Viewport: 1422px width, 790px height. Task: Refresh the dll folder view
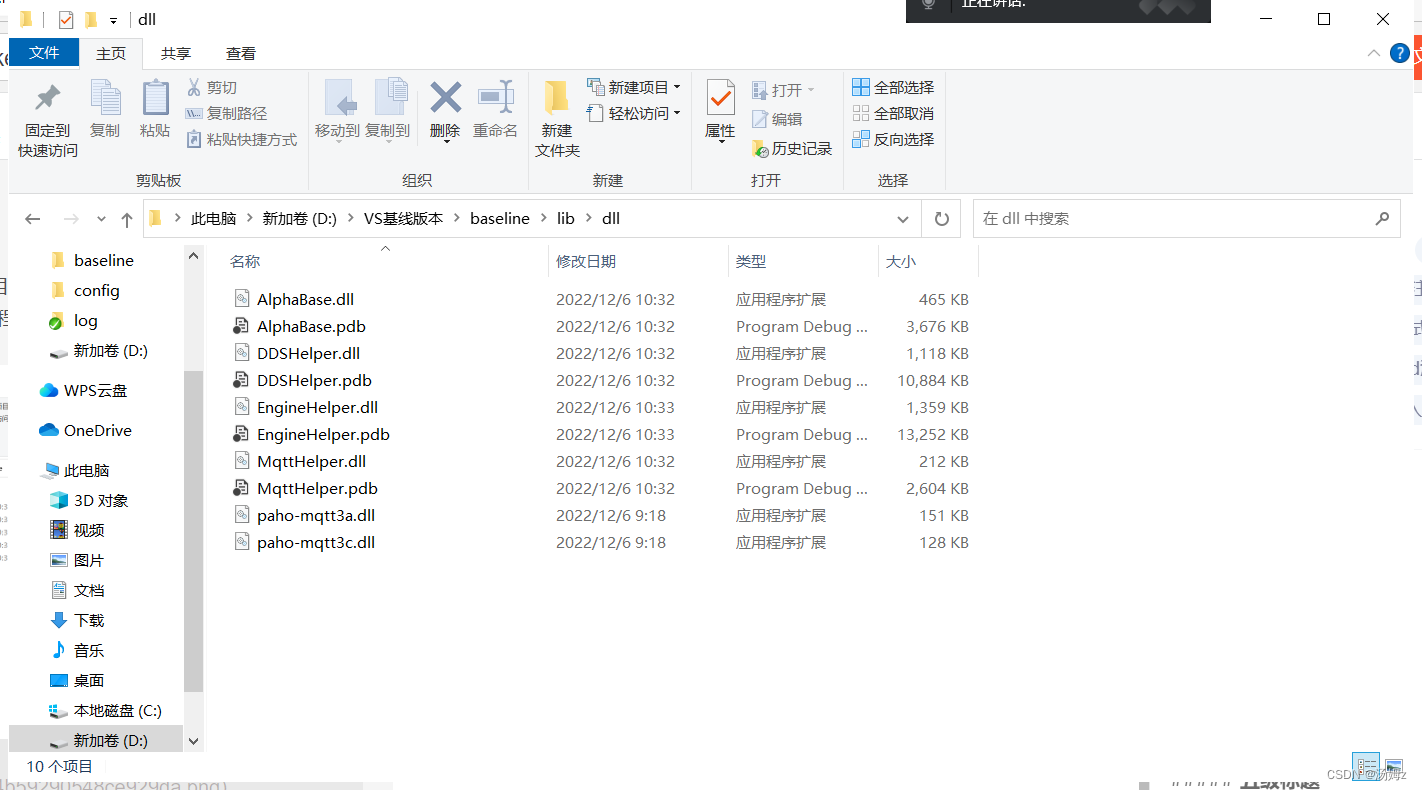click(941, 219)
